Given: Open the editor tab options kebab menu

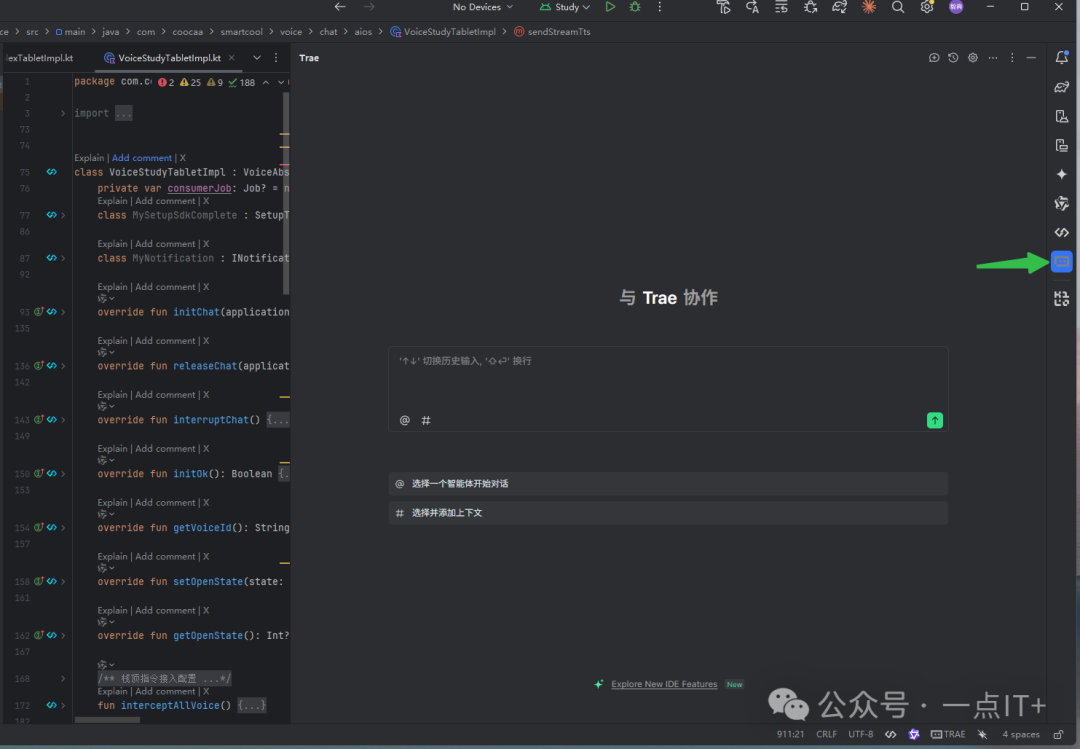Looking at the screenshot, I should [x=276, y=58].
